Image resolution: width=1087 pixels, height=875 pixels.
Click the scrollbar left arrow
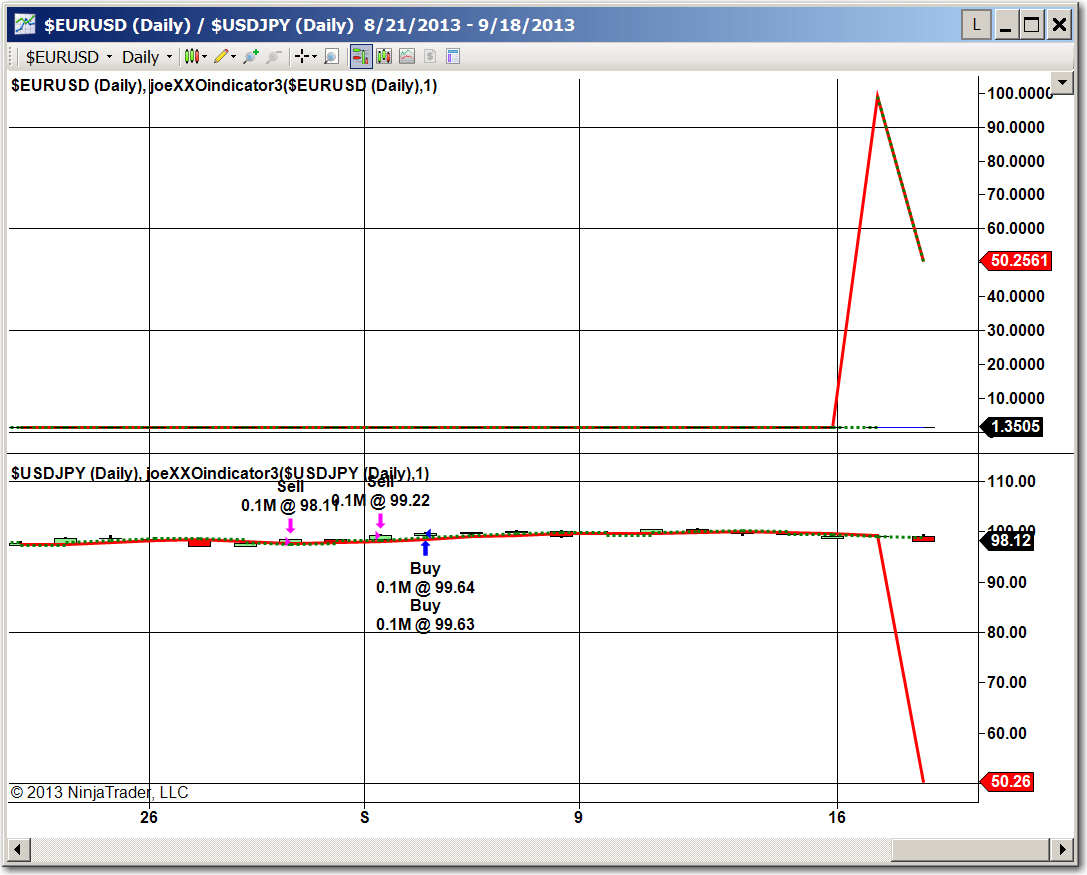[x=18, y=849]
